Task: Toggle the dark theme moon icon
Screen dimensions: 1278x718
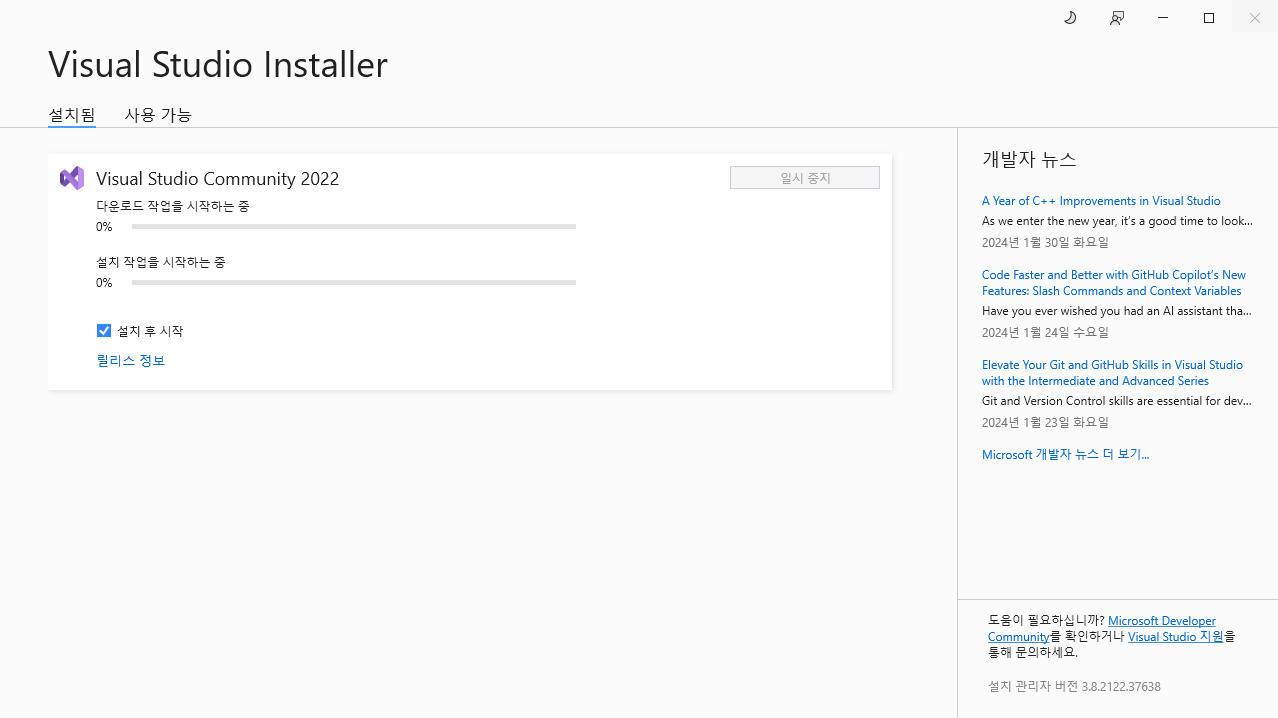Action: point(1070,18)
